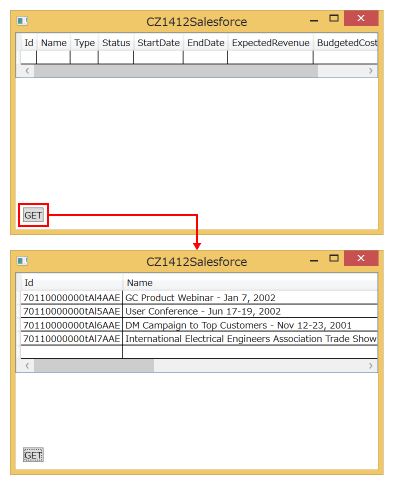Click the BudgetedCost column header
Image resolution: width=394 pixels, height=485 pixels.
(x=346, y=43)
